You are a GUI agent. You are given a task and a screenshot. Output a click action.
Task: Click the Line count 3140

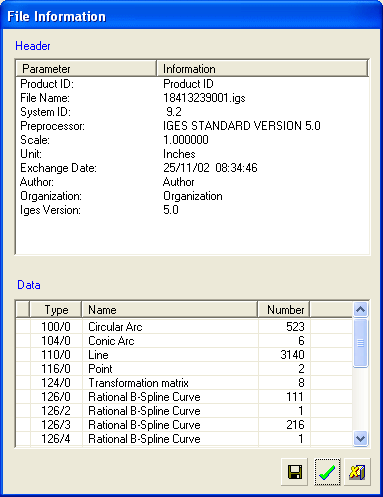tap(292, 355)
